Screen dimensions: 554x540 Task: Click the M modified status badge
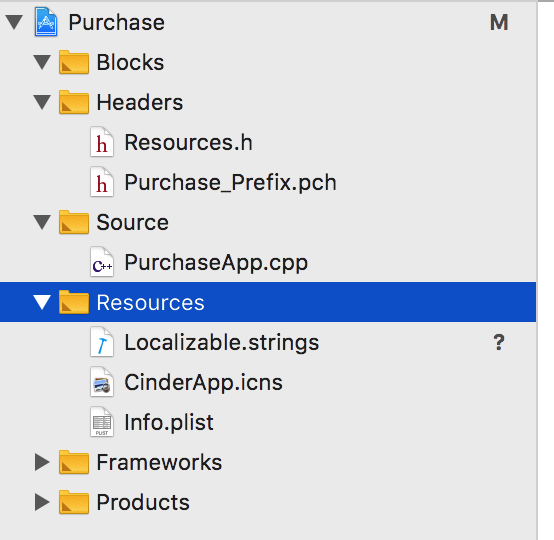point(499,23)
